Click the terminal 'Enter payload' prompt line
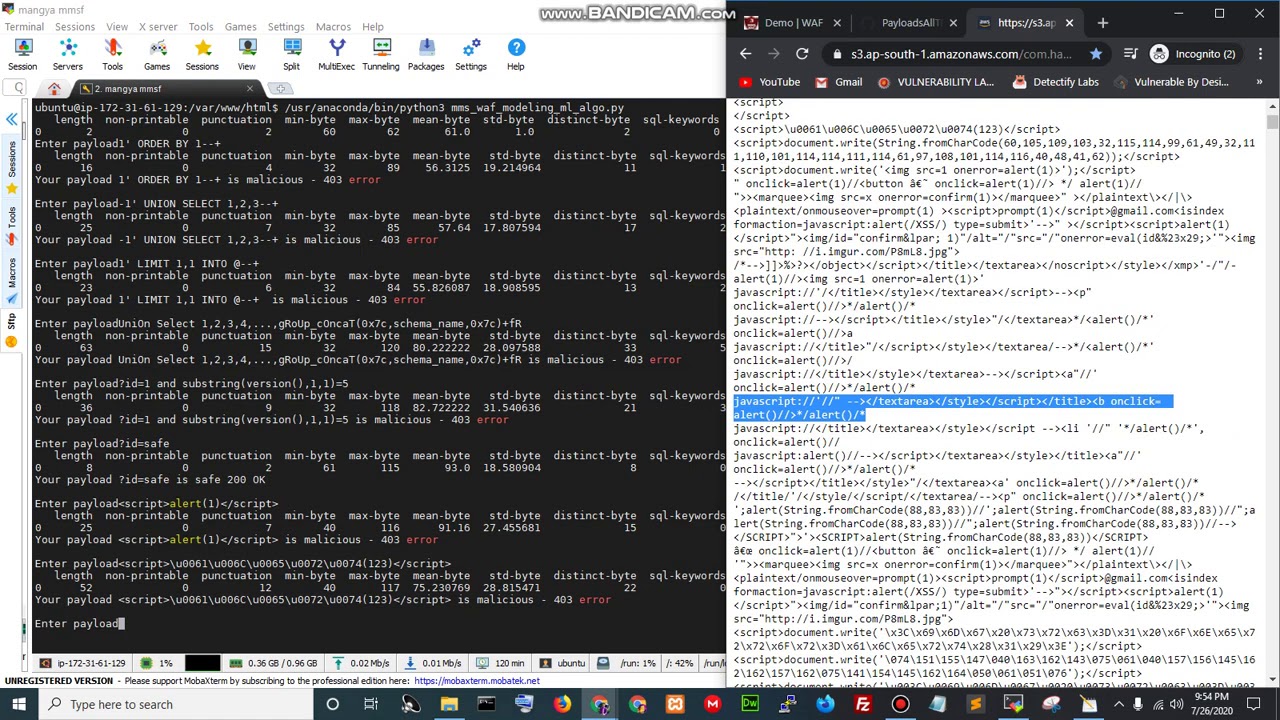Image resolution: width=1280 pixels, height=720 pixels. point(79,623)
